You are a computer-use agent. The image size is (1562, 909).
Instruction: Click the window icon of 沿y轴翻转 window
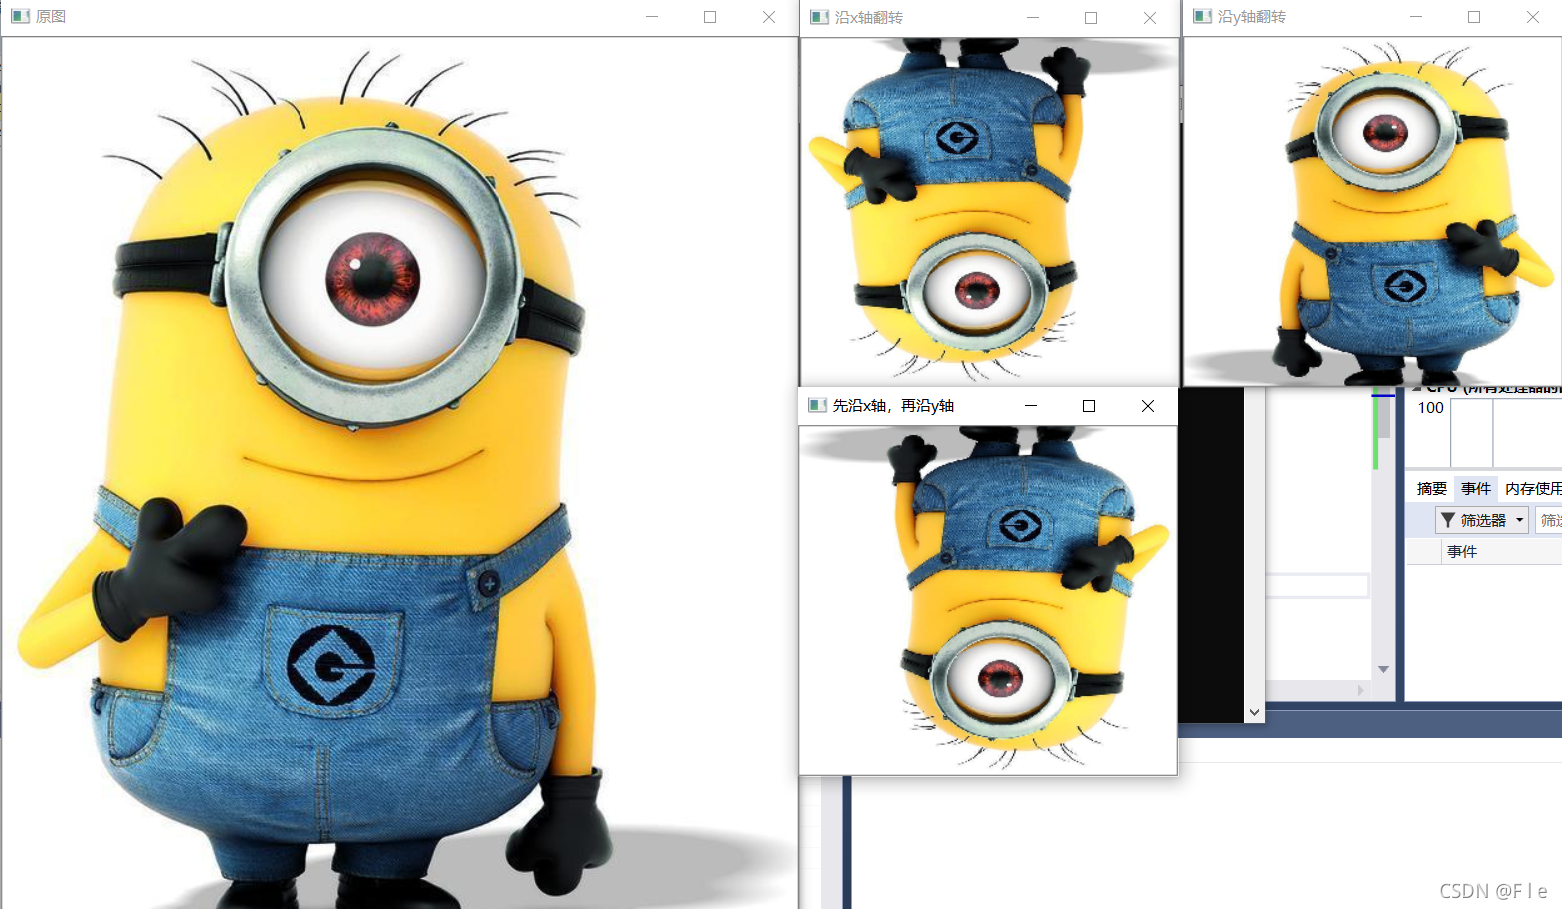point(1202,17)
